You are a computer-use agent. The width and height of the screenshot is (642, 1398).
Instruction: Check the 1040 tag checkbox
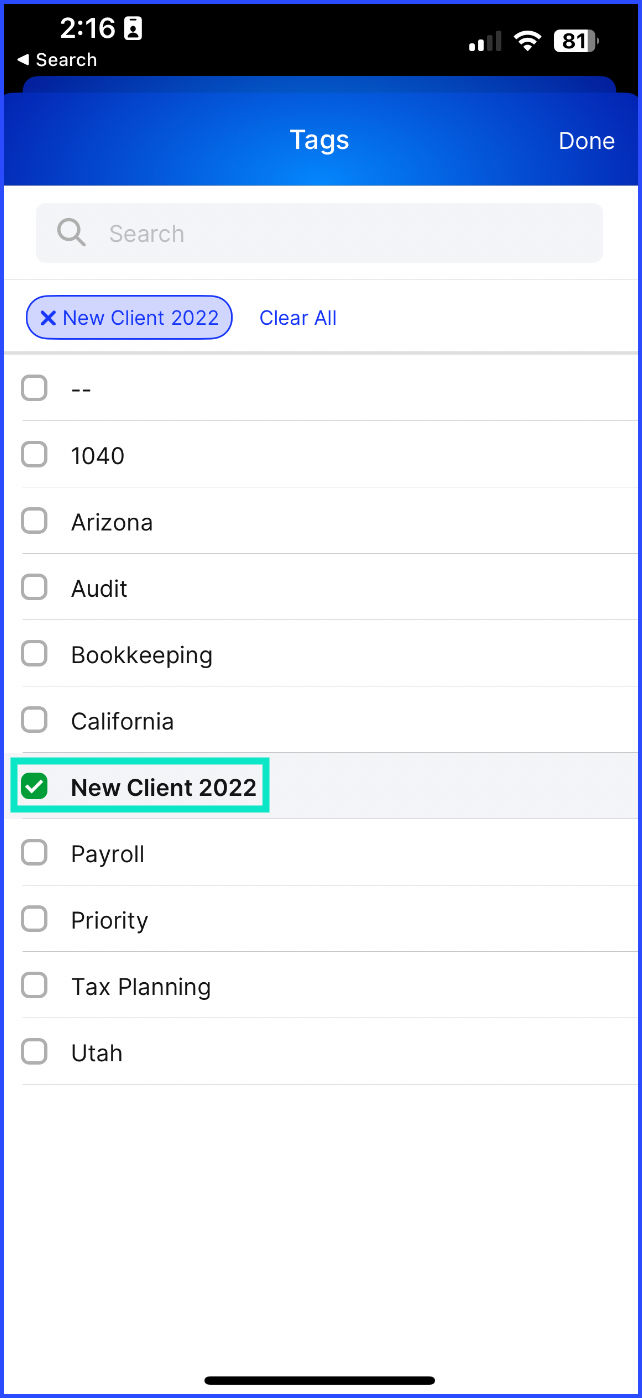click(x=35, y=455)
